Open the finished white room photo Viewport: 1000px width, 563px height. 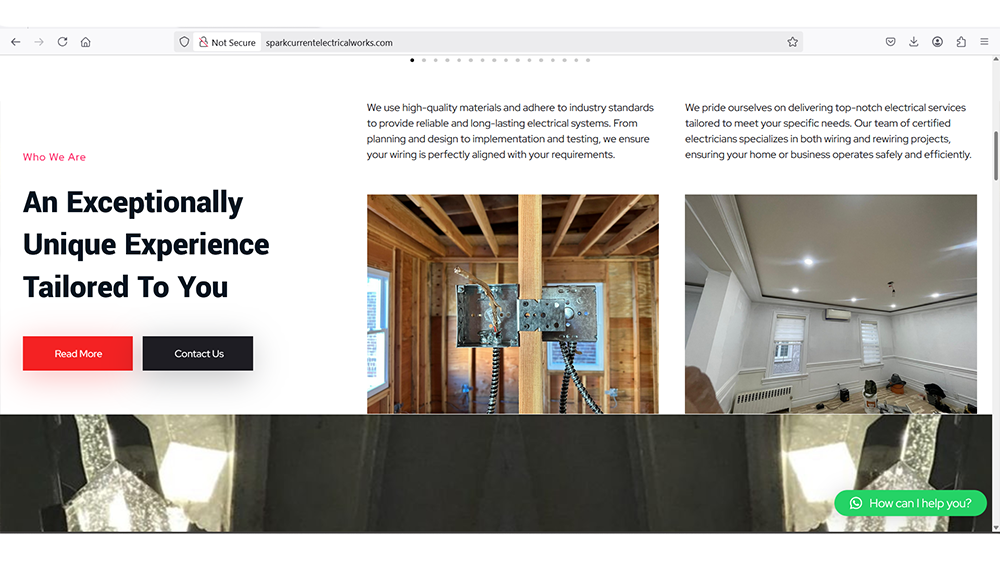830,303
